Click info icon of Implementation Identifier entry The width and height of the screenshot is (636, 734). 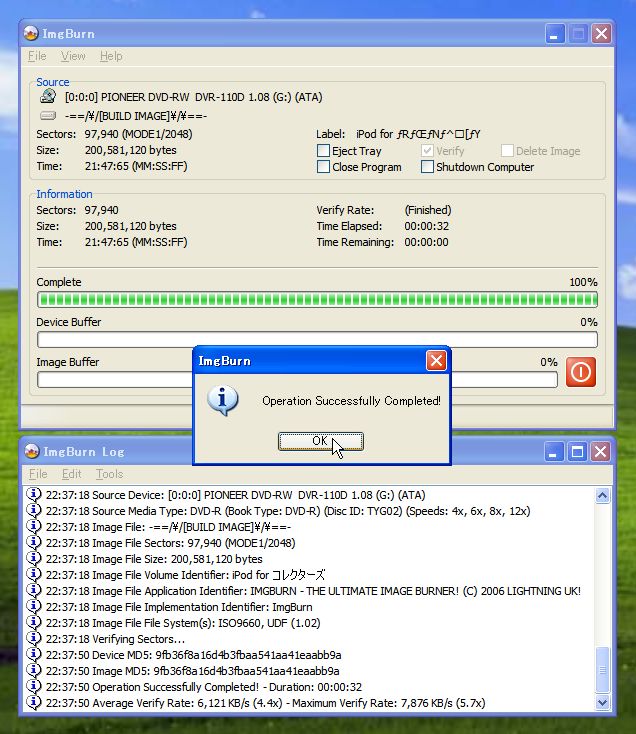34,606
